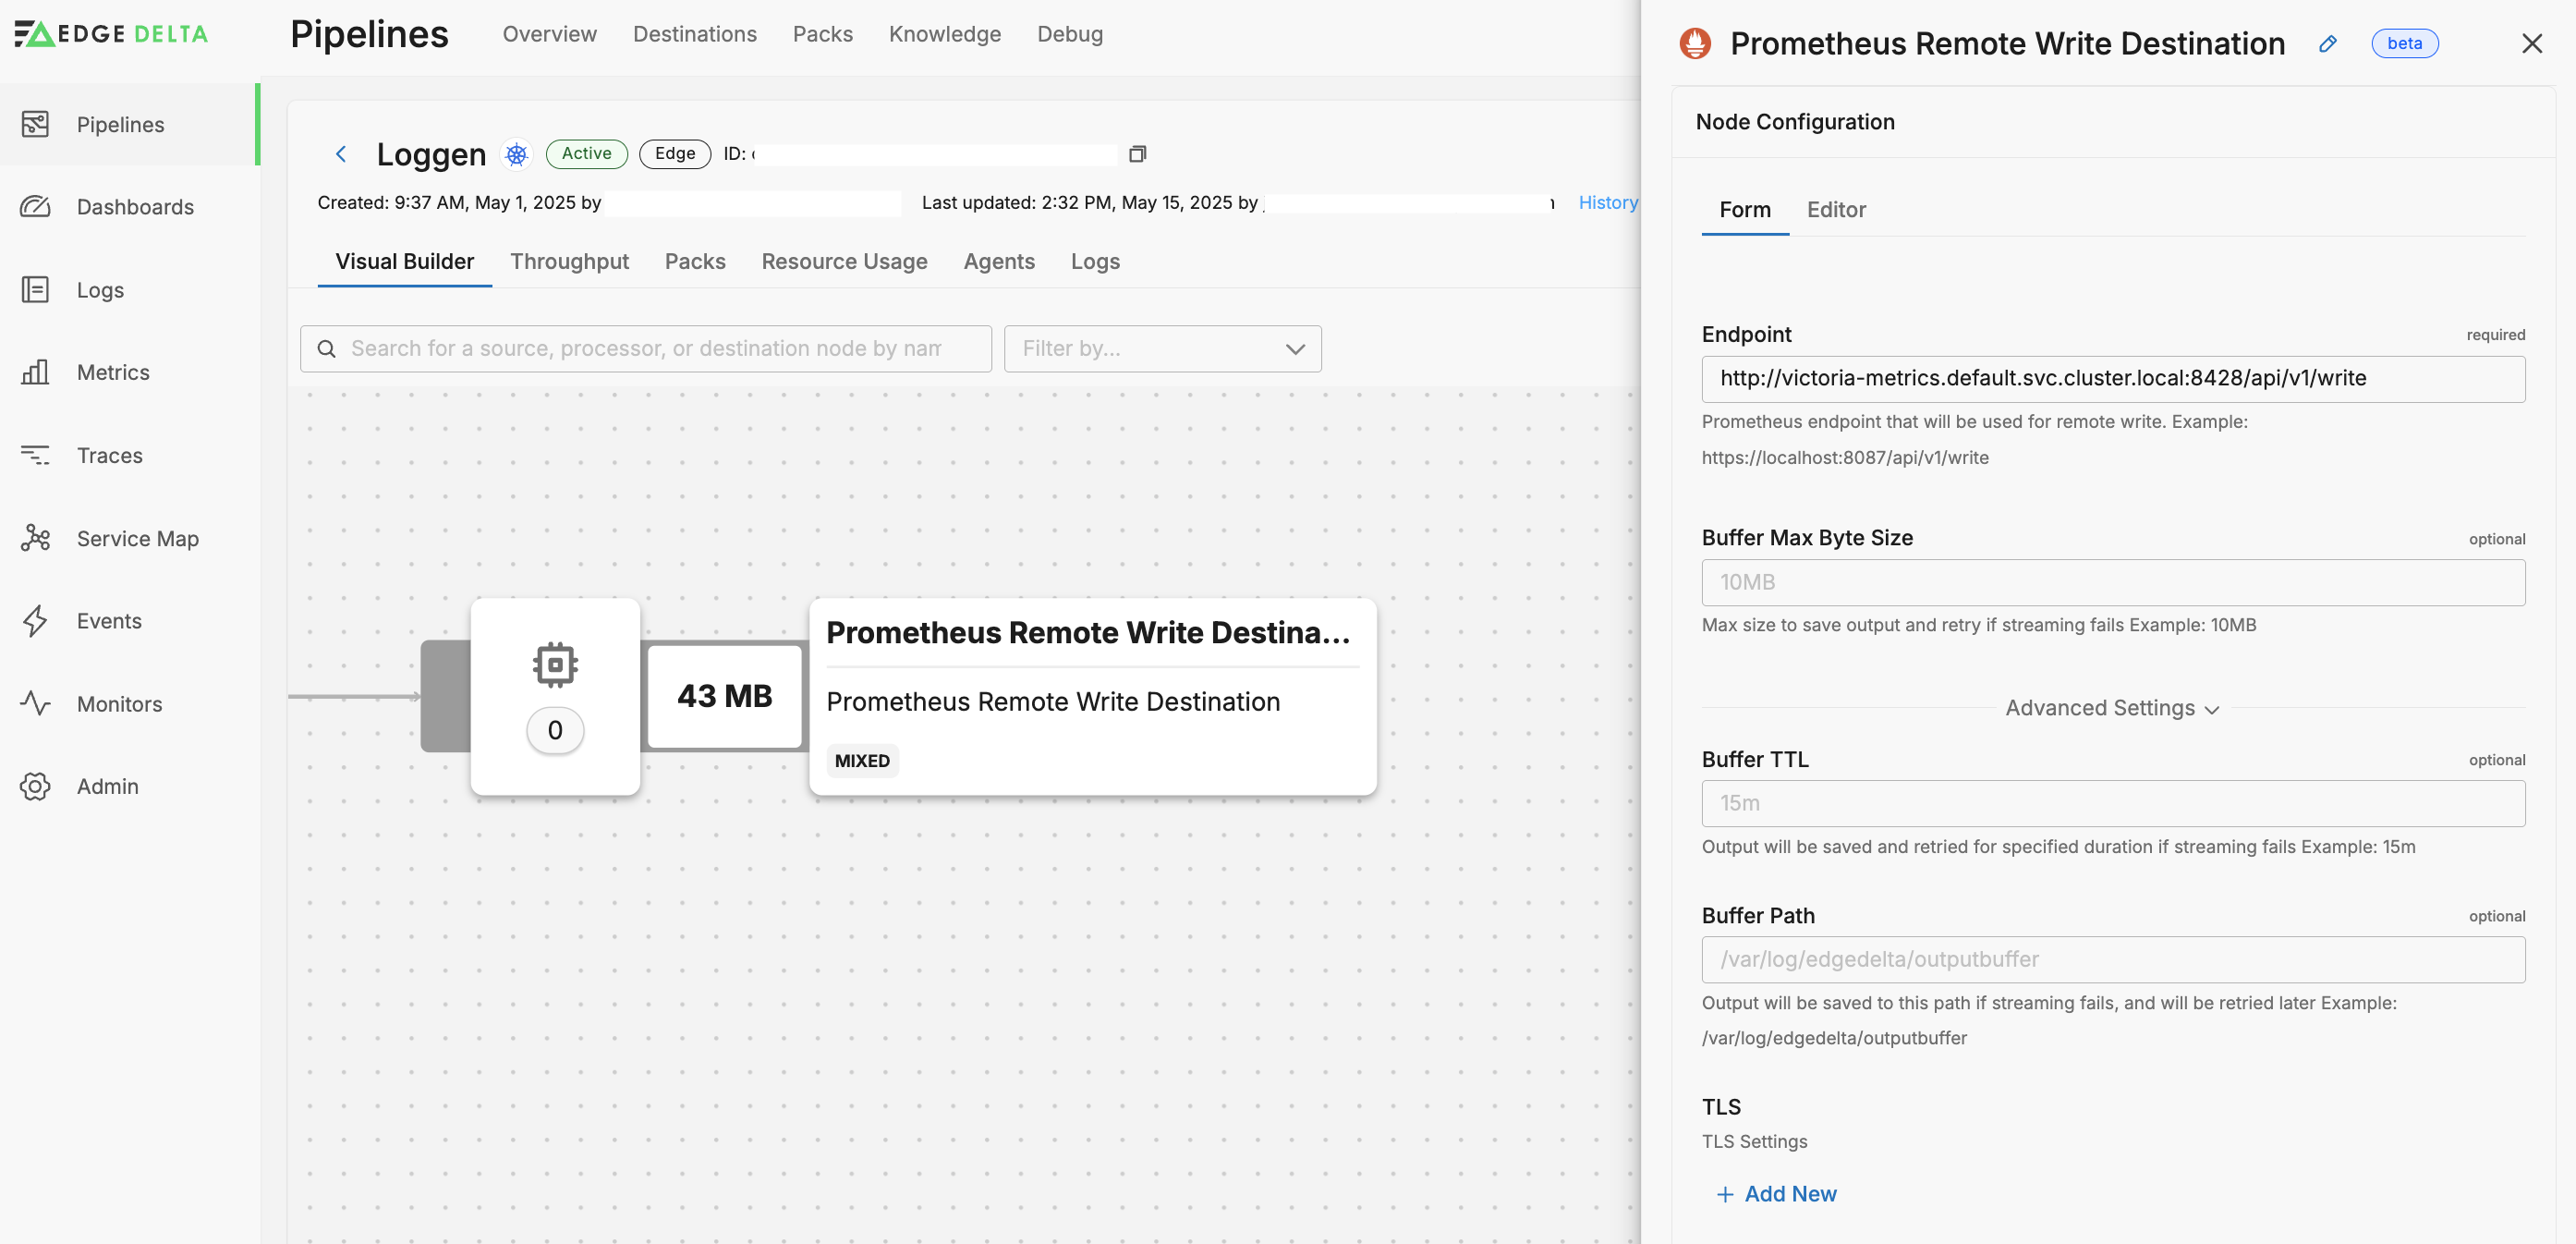The height and width of the screenshot is (1244, 2576).
Task: Click the MIXED tag on the node
Action: (862, 761)
